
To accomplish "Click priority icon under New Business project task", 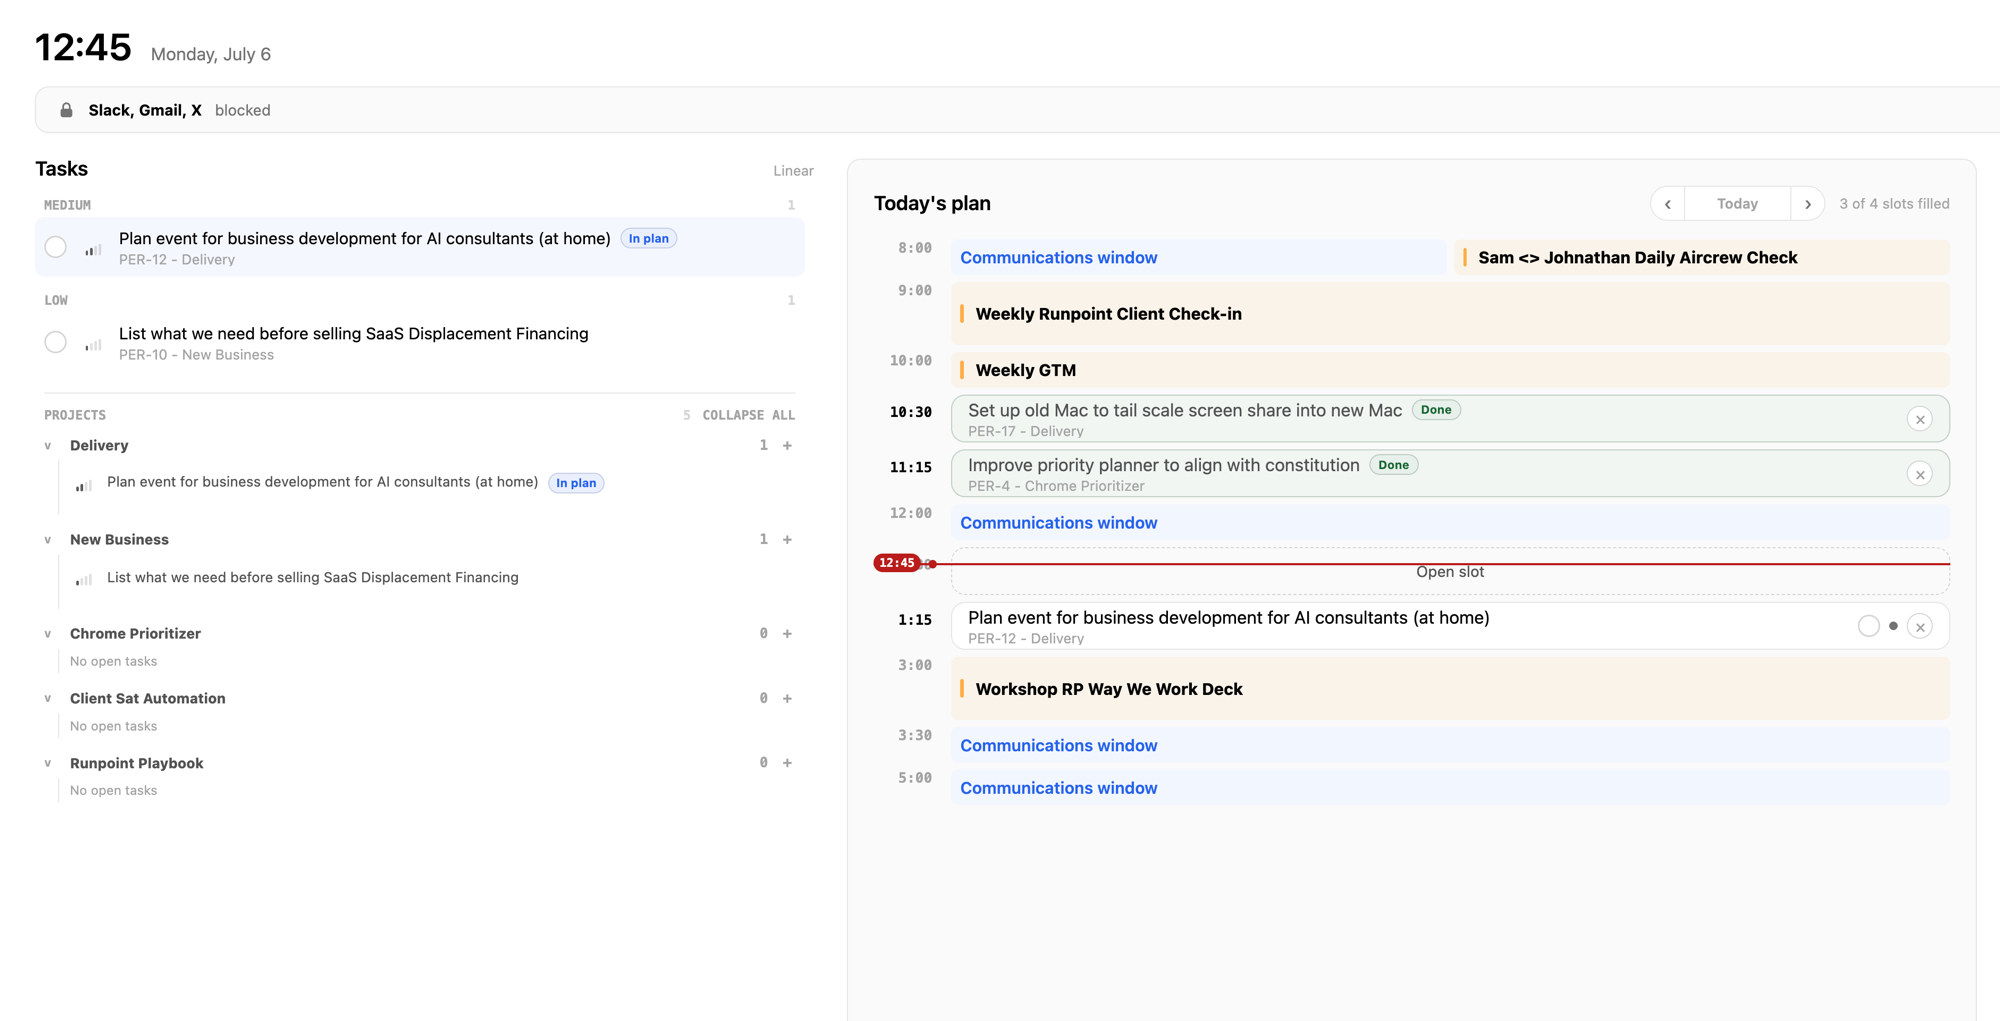I will (x=84, y=579).
